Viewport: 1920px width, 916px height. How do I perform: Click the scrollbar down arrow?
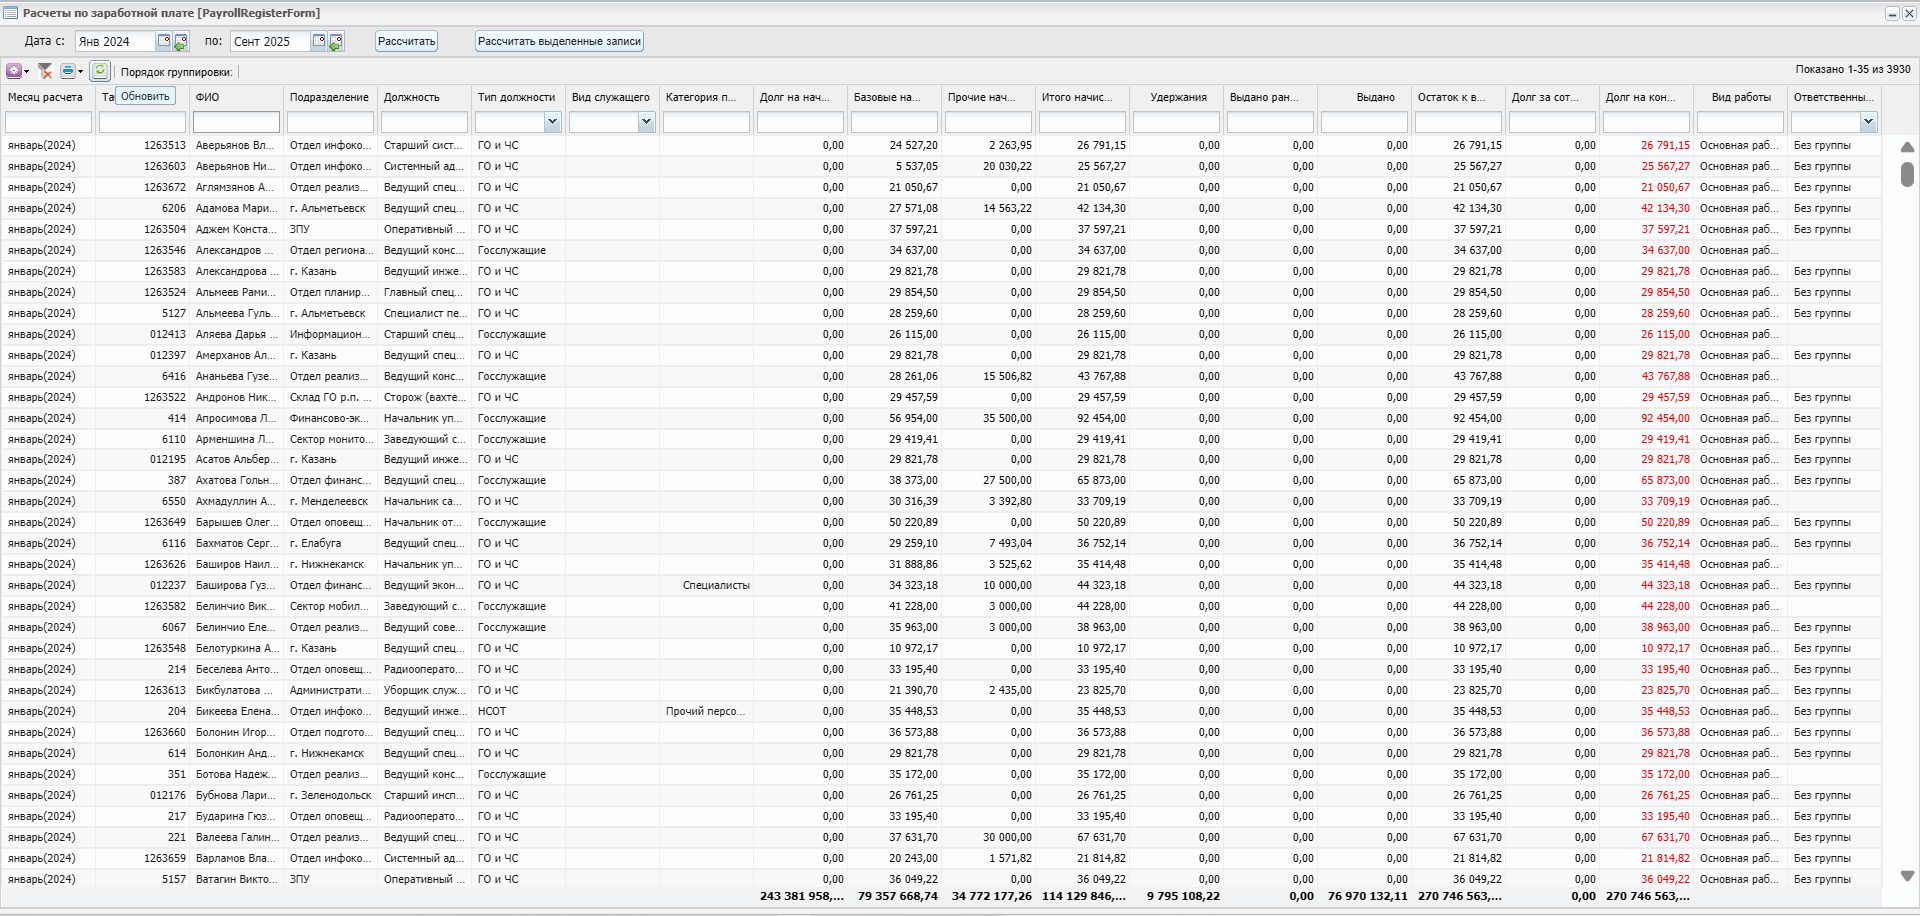[x=1907, y=875]
